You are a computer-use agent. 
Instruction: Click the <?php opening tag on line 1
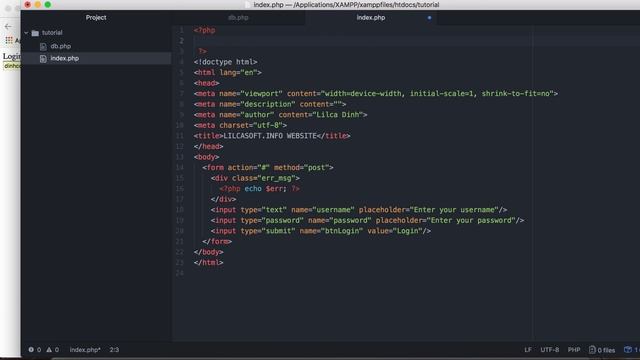[204, 30]
